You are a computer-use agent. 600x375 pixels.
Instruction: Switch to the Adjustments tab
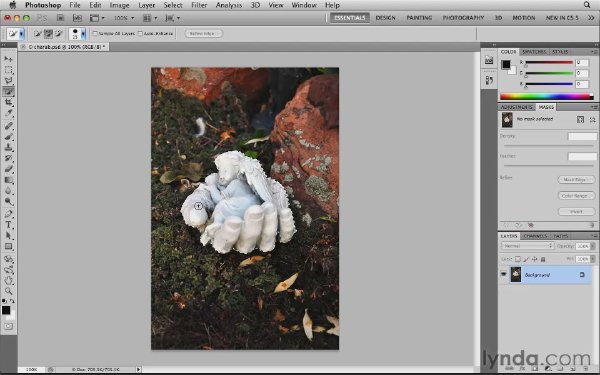click(x=517, y=107)
